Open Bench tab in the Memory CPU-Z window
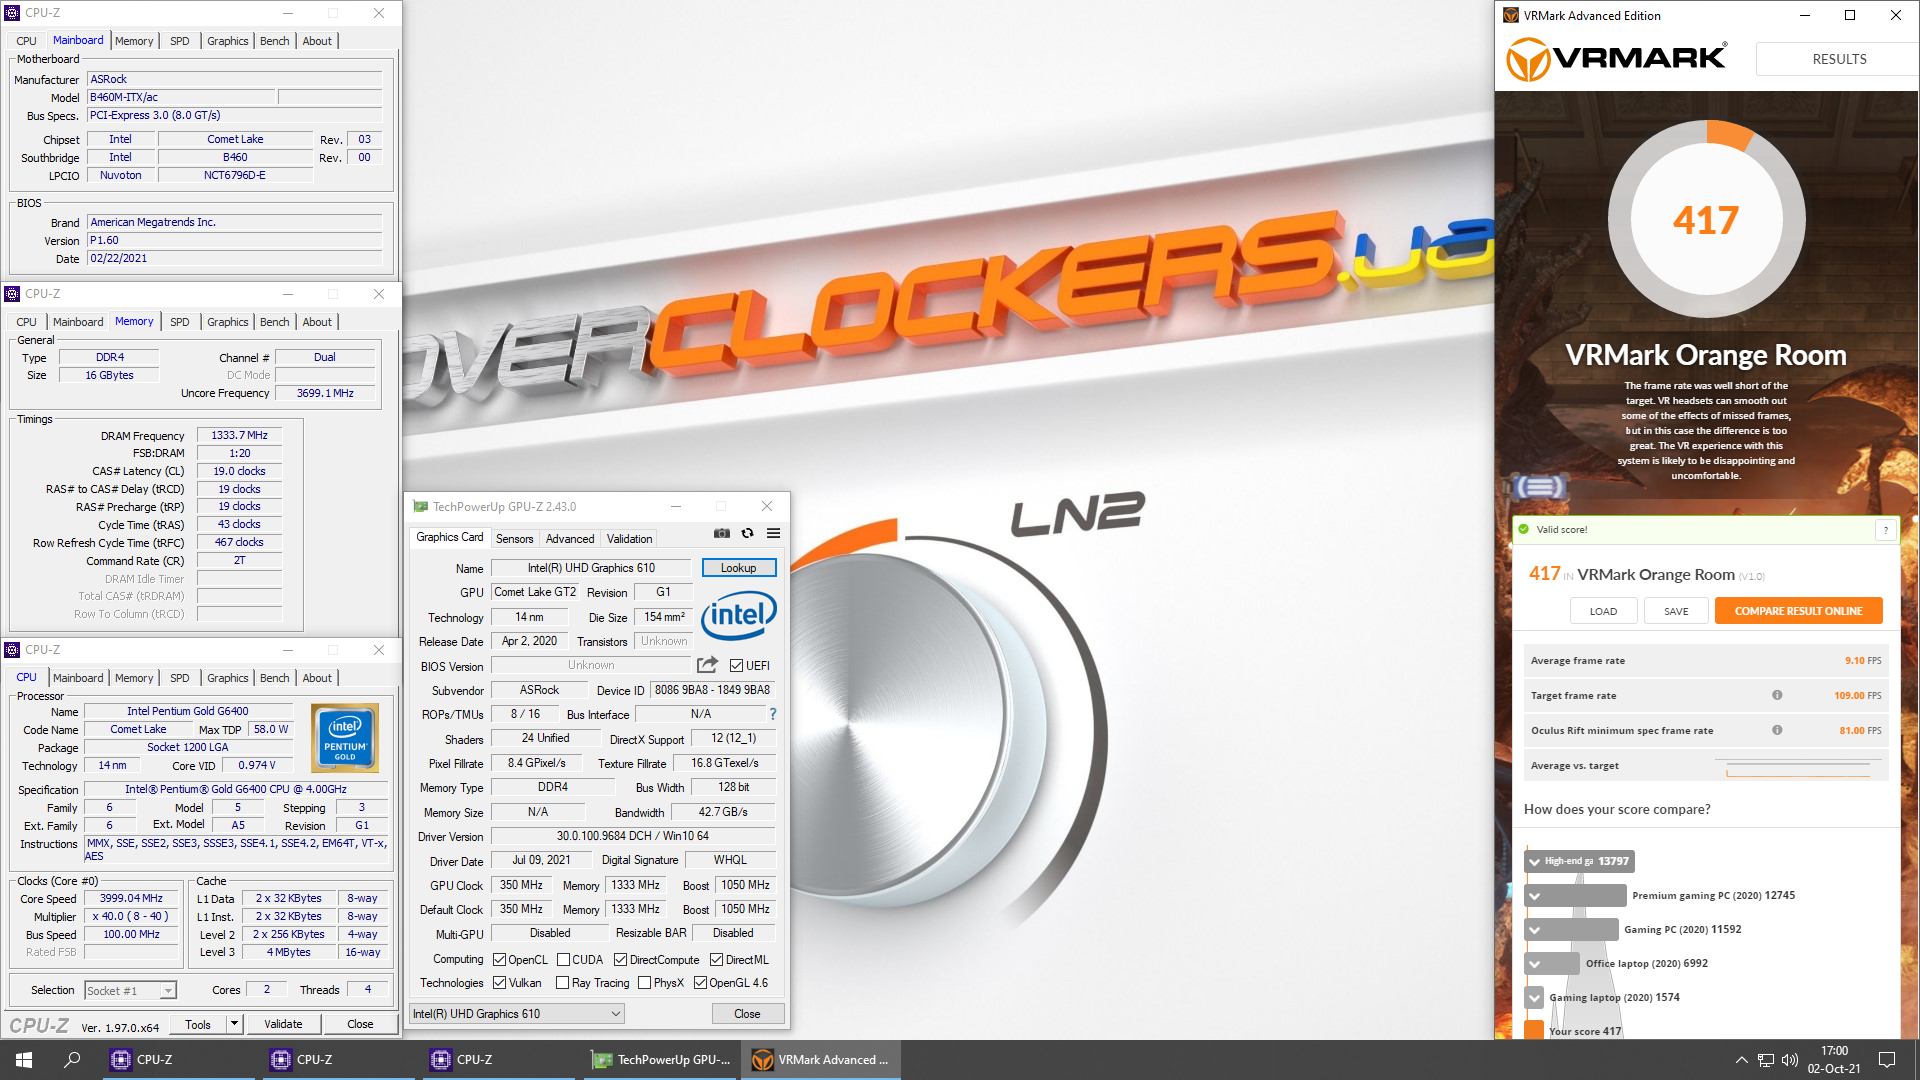1920x1080 pixels. coord(274,322)
